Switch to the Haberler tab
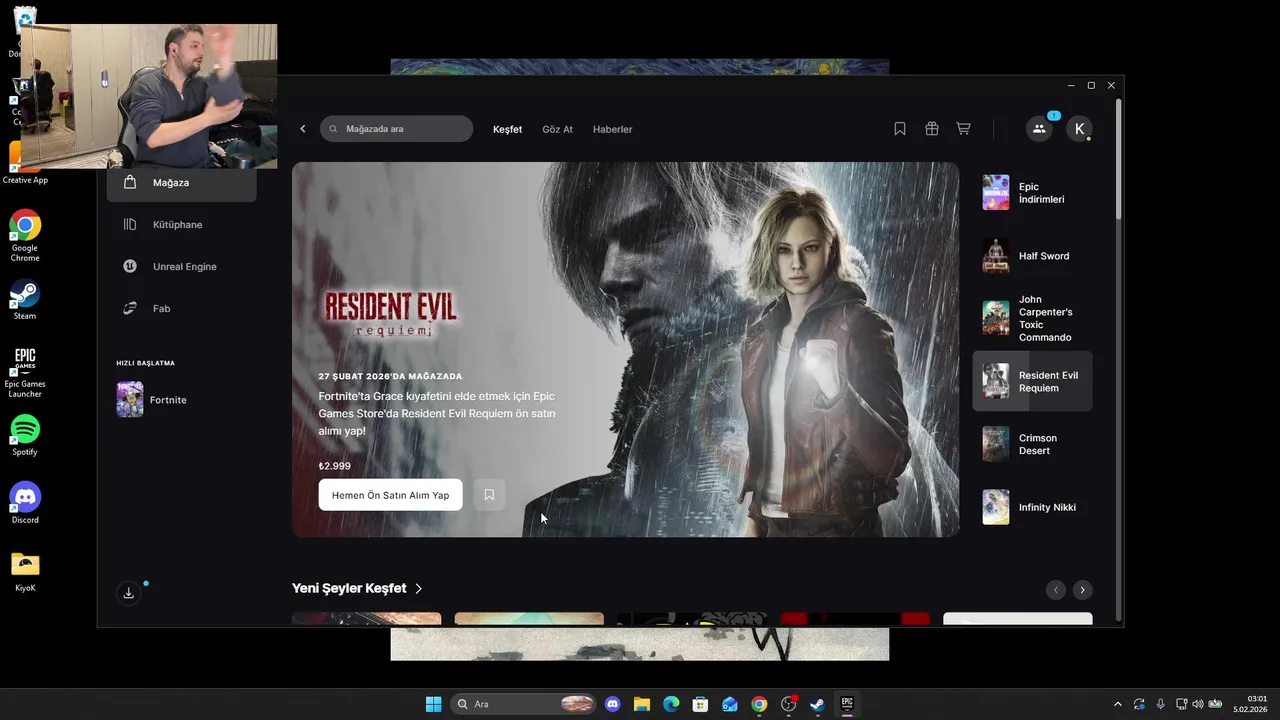Viewport: 1280px width, 720px height. [x=612, y=129]
